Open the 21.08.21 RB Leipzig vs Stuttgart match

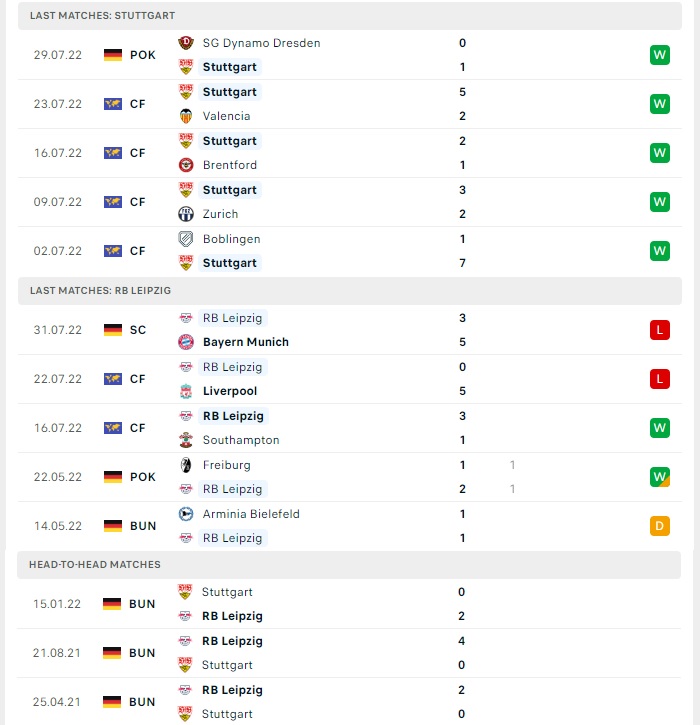[349, 653]
